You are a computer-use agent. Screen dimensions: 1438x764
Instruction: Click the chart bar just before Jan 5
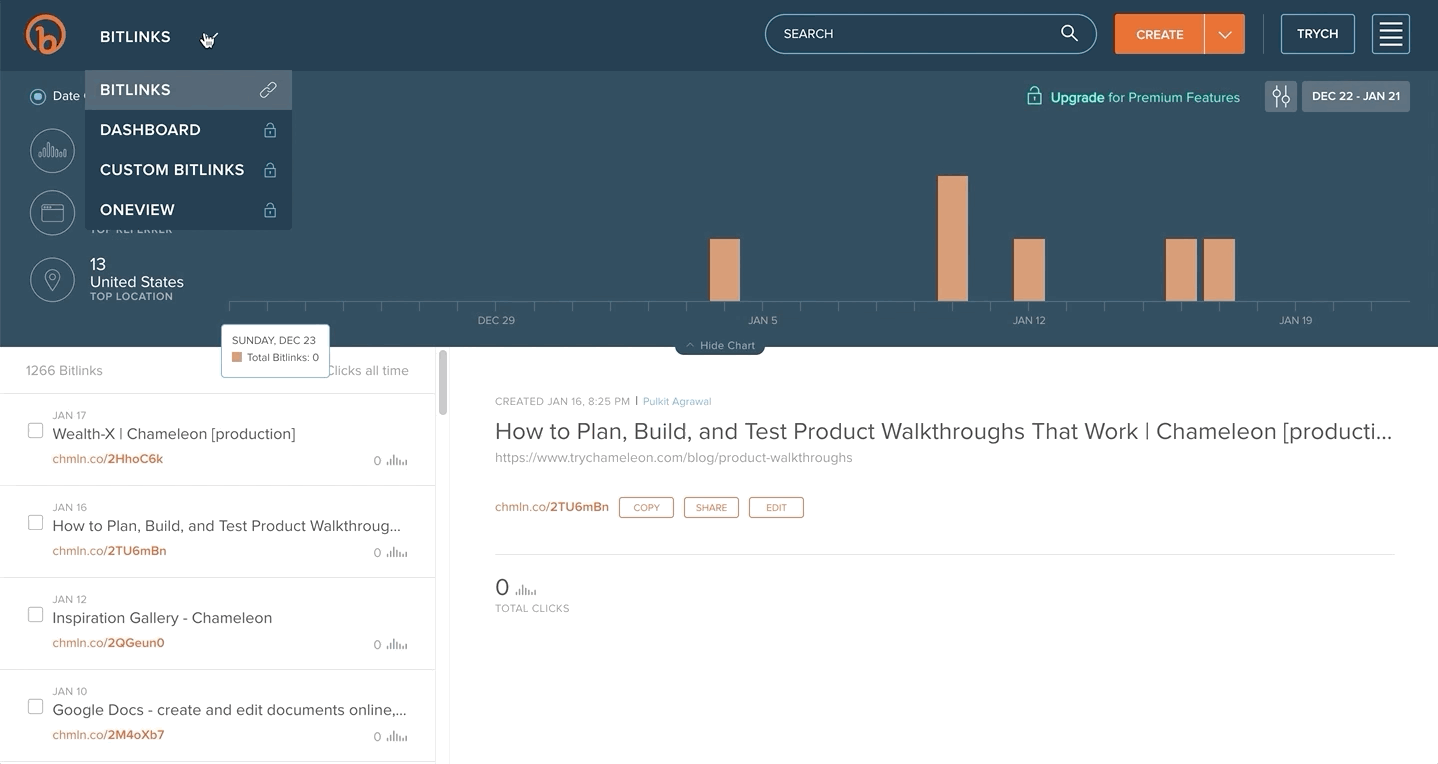click(725, 270)
